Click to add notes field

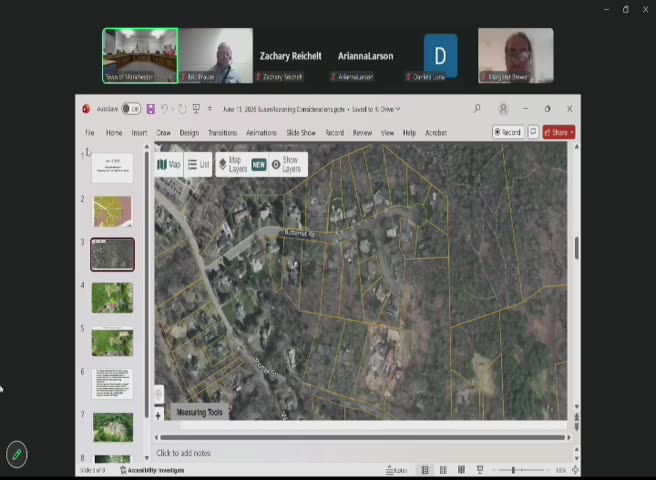[x=362, y=453]
